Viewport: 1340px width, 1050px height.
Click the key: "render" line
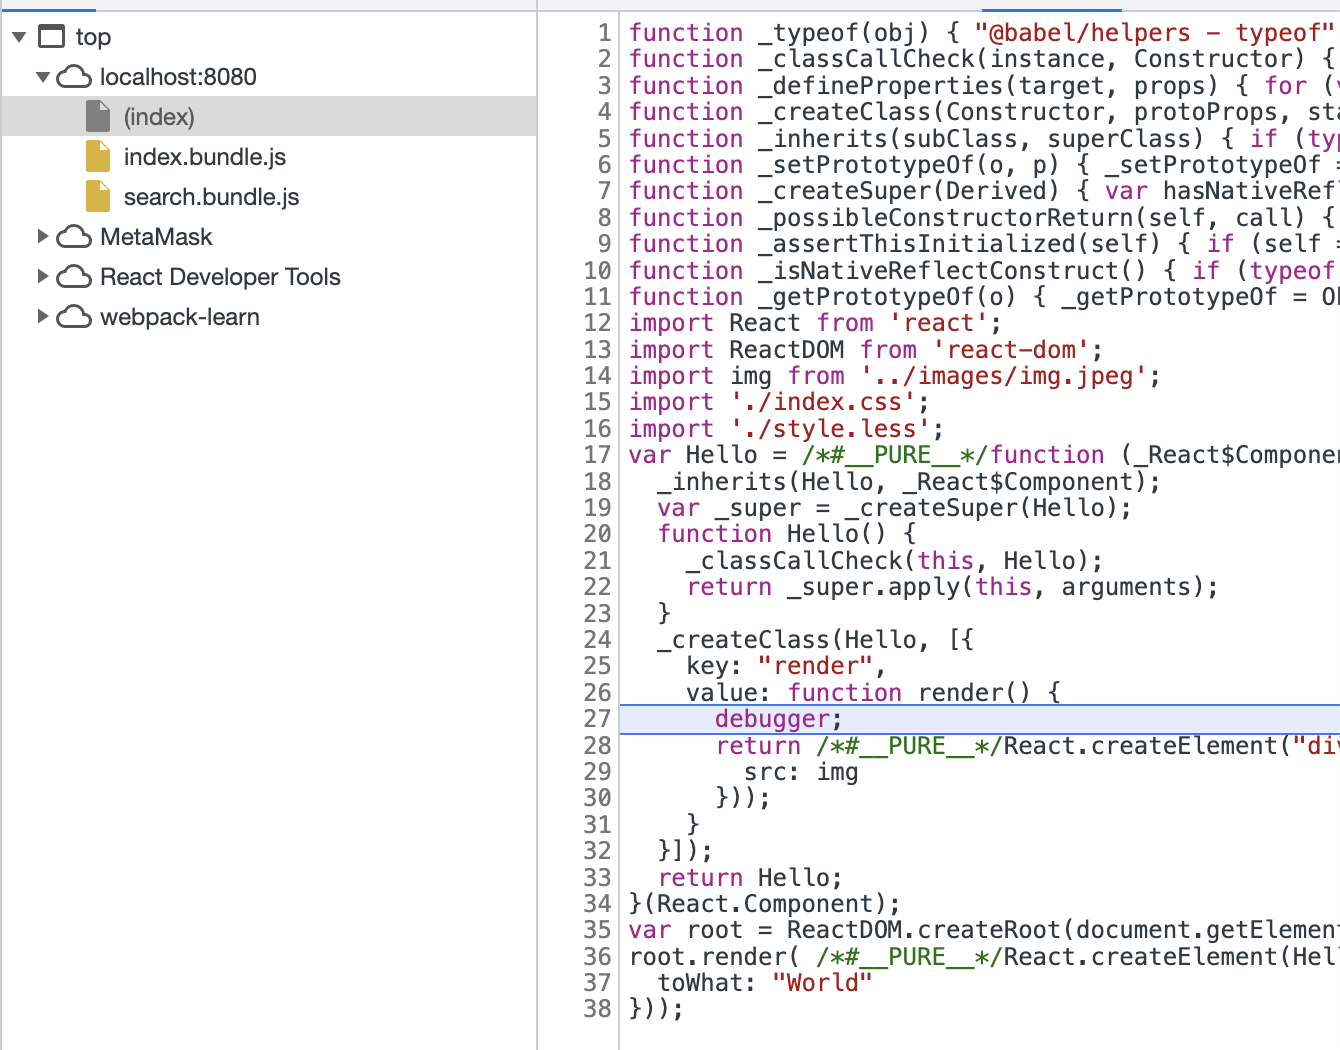pos(786,666)
